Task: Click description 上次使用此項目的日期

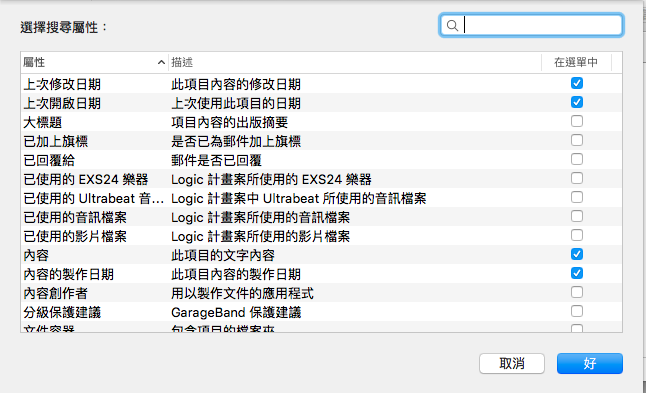Action: coord(236,103)
